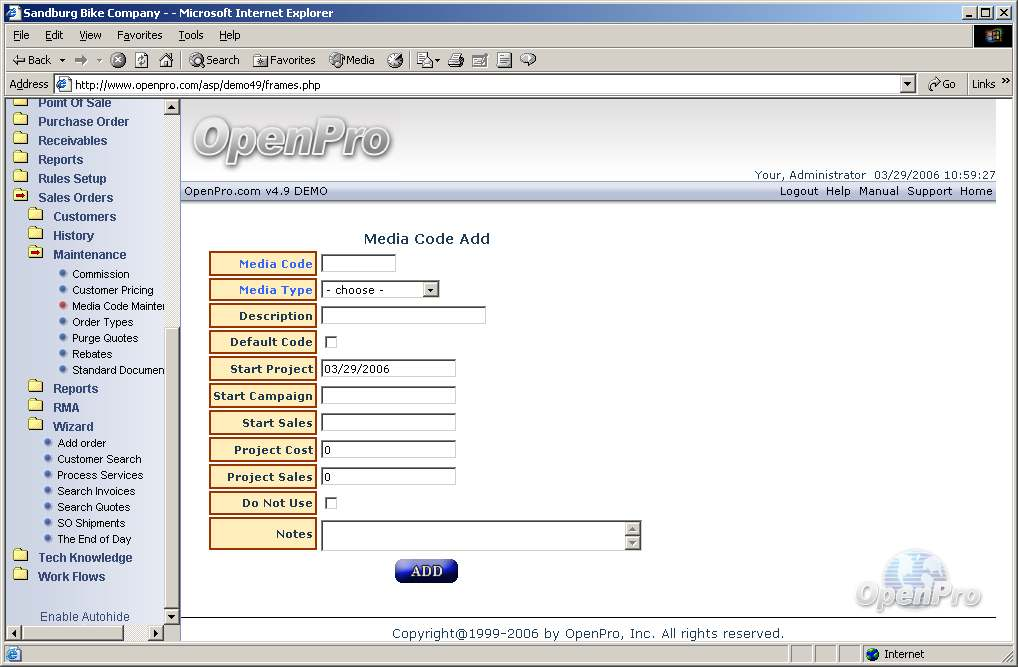Click the Print icon in the toolbar

pyautogui.click(x=456, y=60)
